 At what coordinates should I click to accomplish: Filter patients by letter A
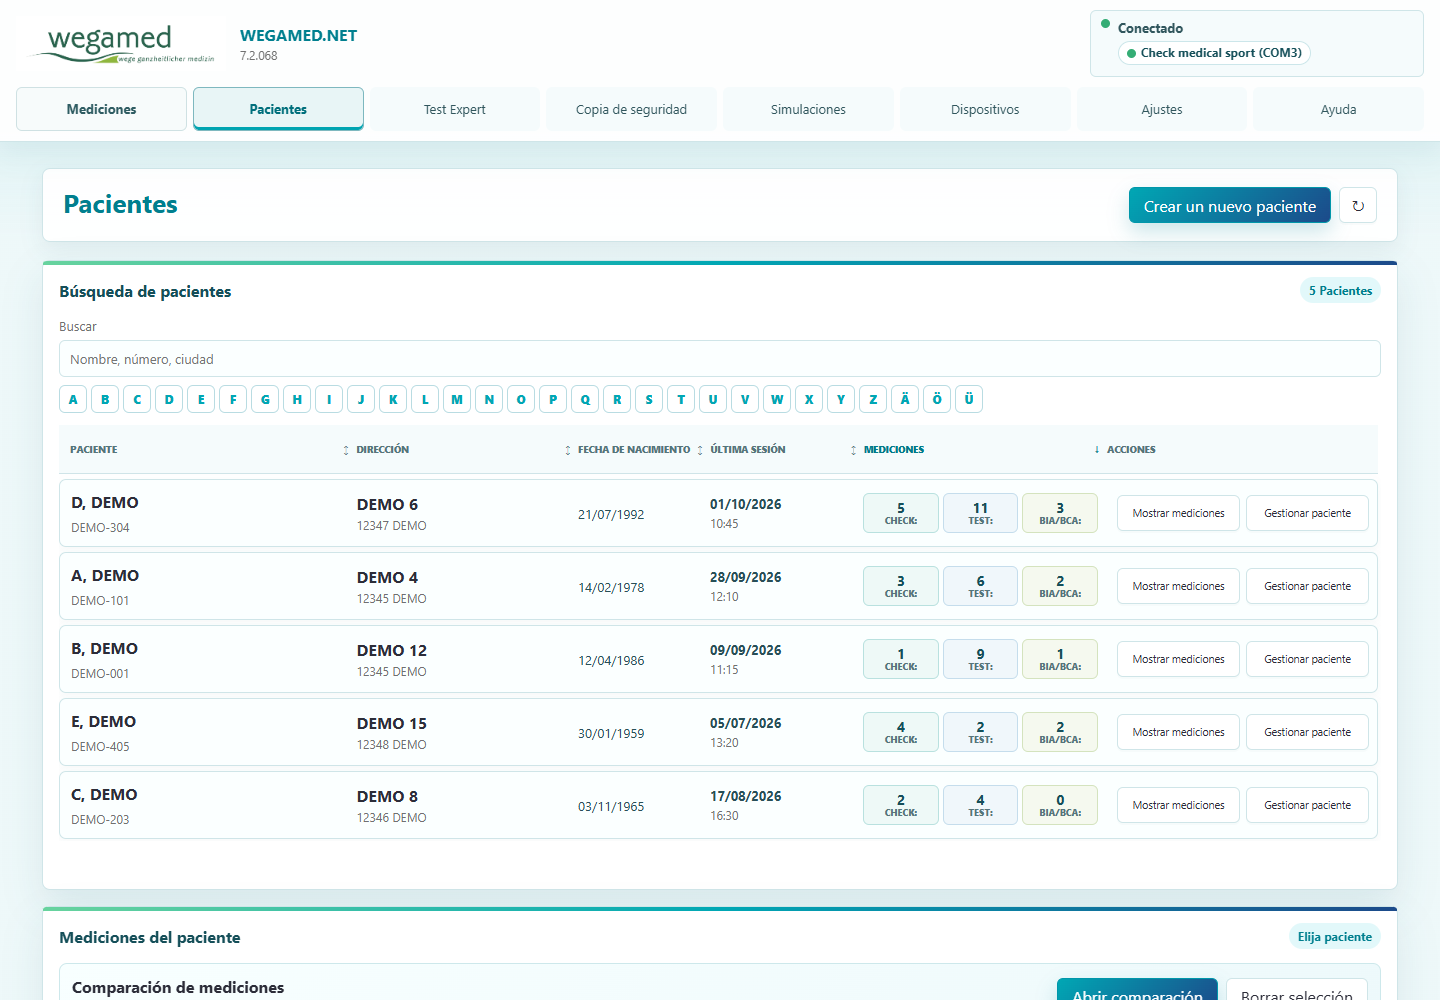click(x=73, y=399)
